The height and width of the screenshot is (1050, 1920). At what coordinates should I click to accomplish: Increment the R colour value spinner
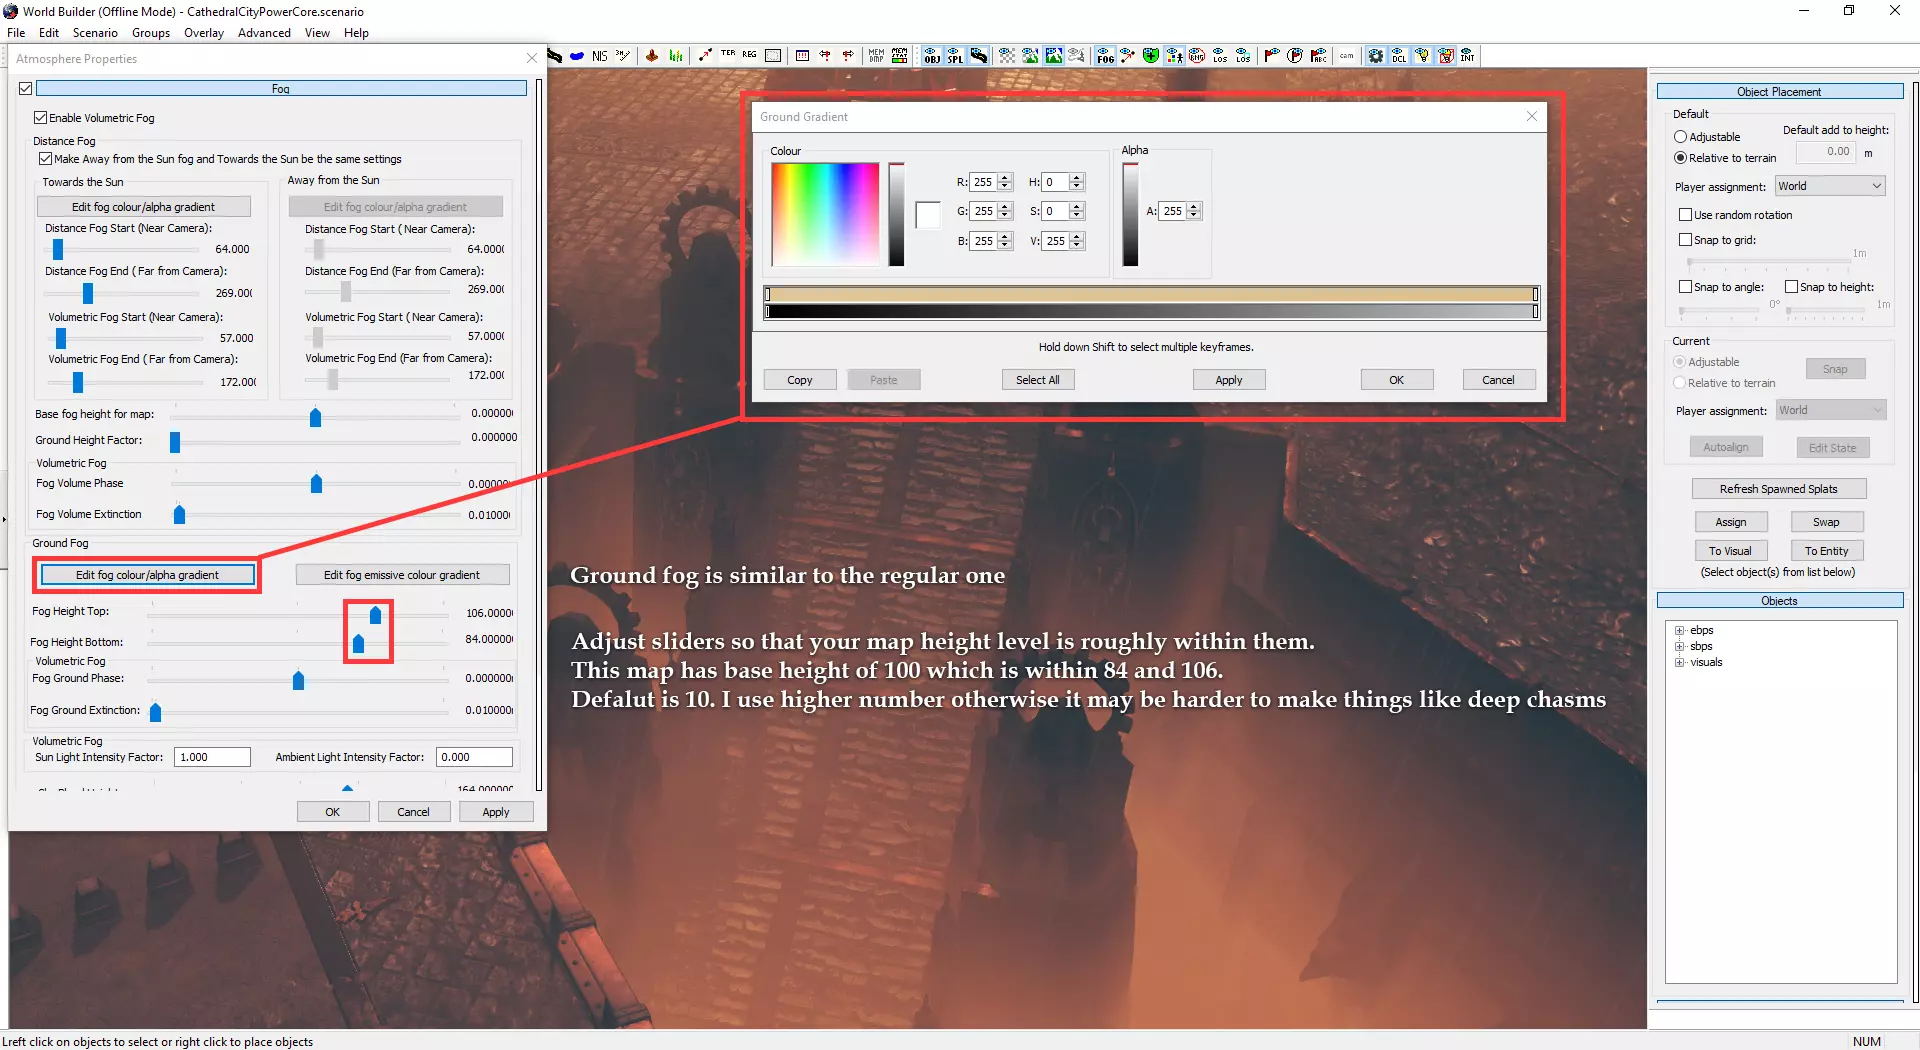coord(1005,178)
